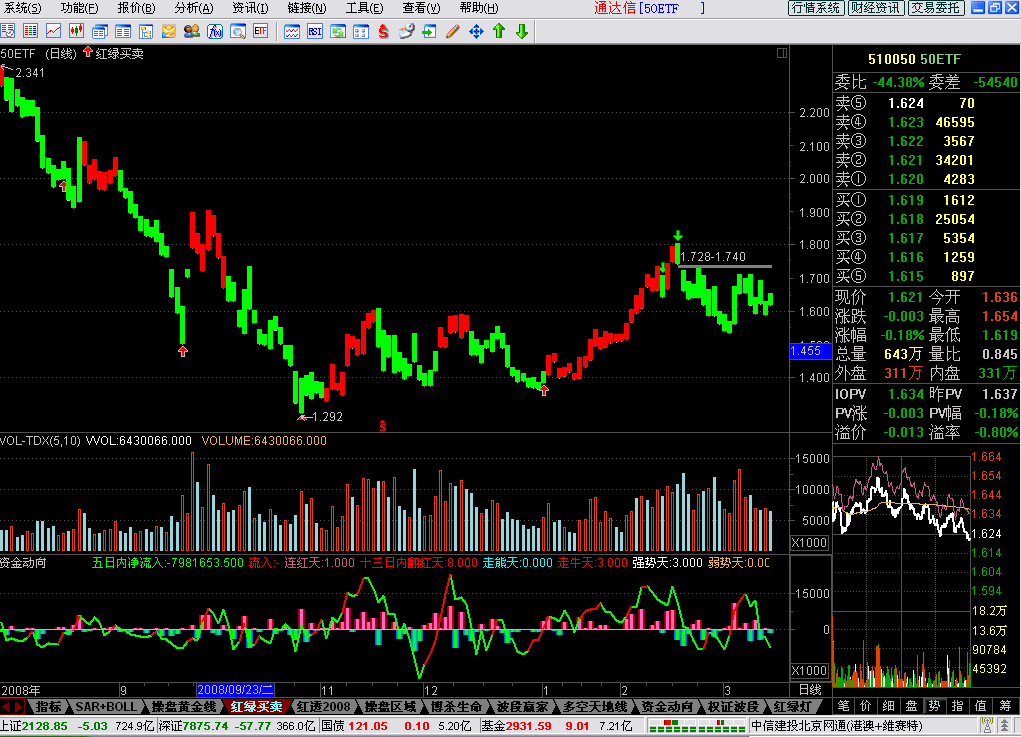Open the 资讯(I) menu
Screen dimensions: 1021x737
[250, 8]
